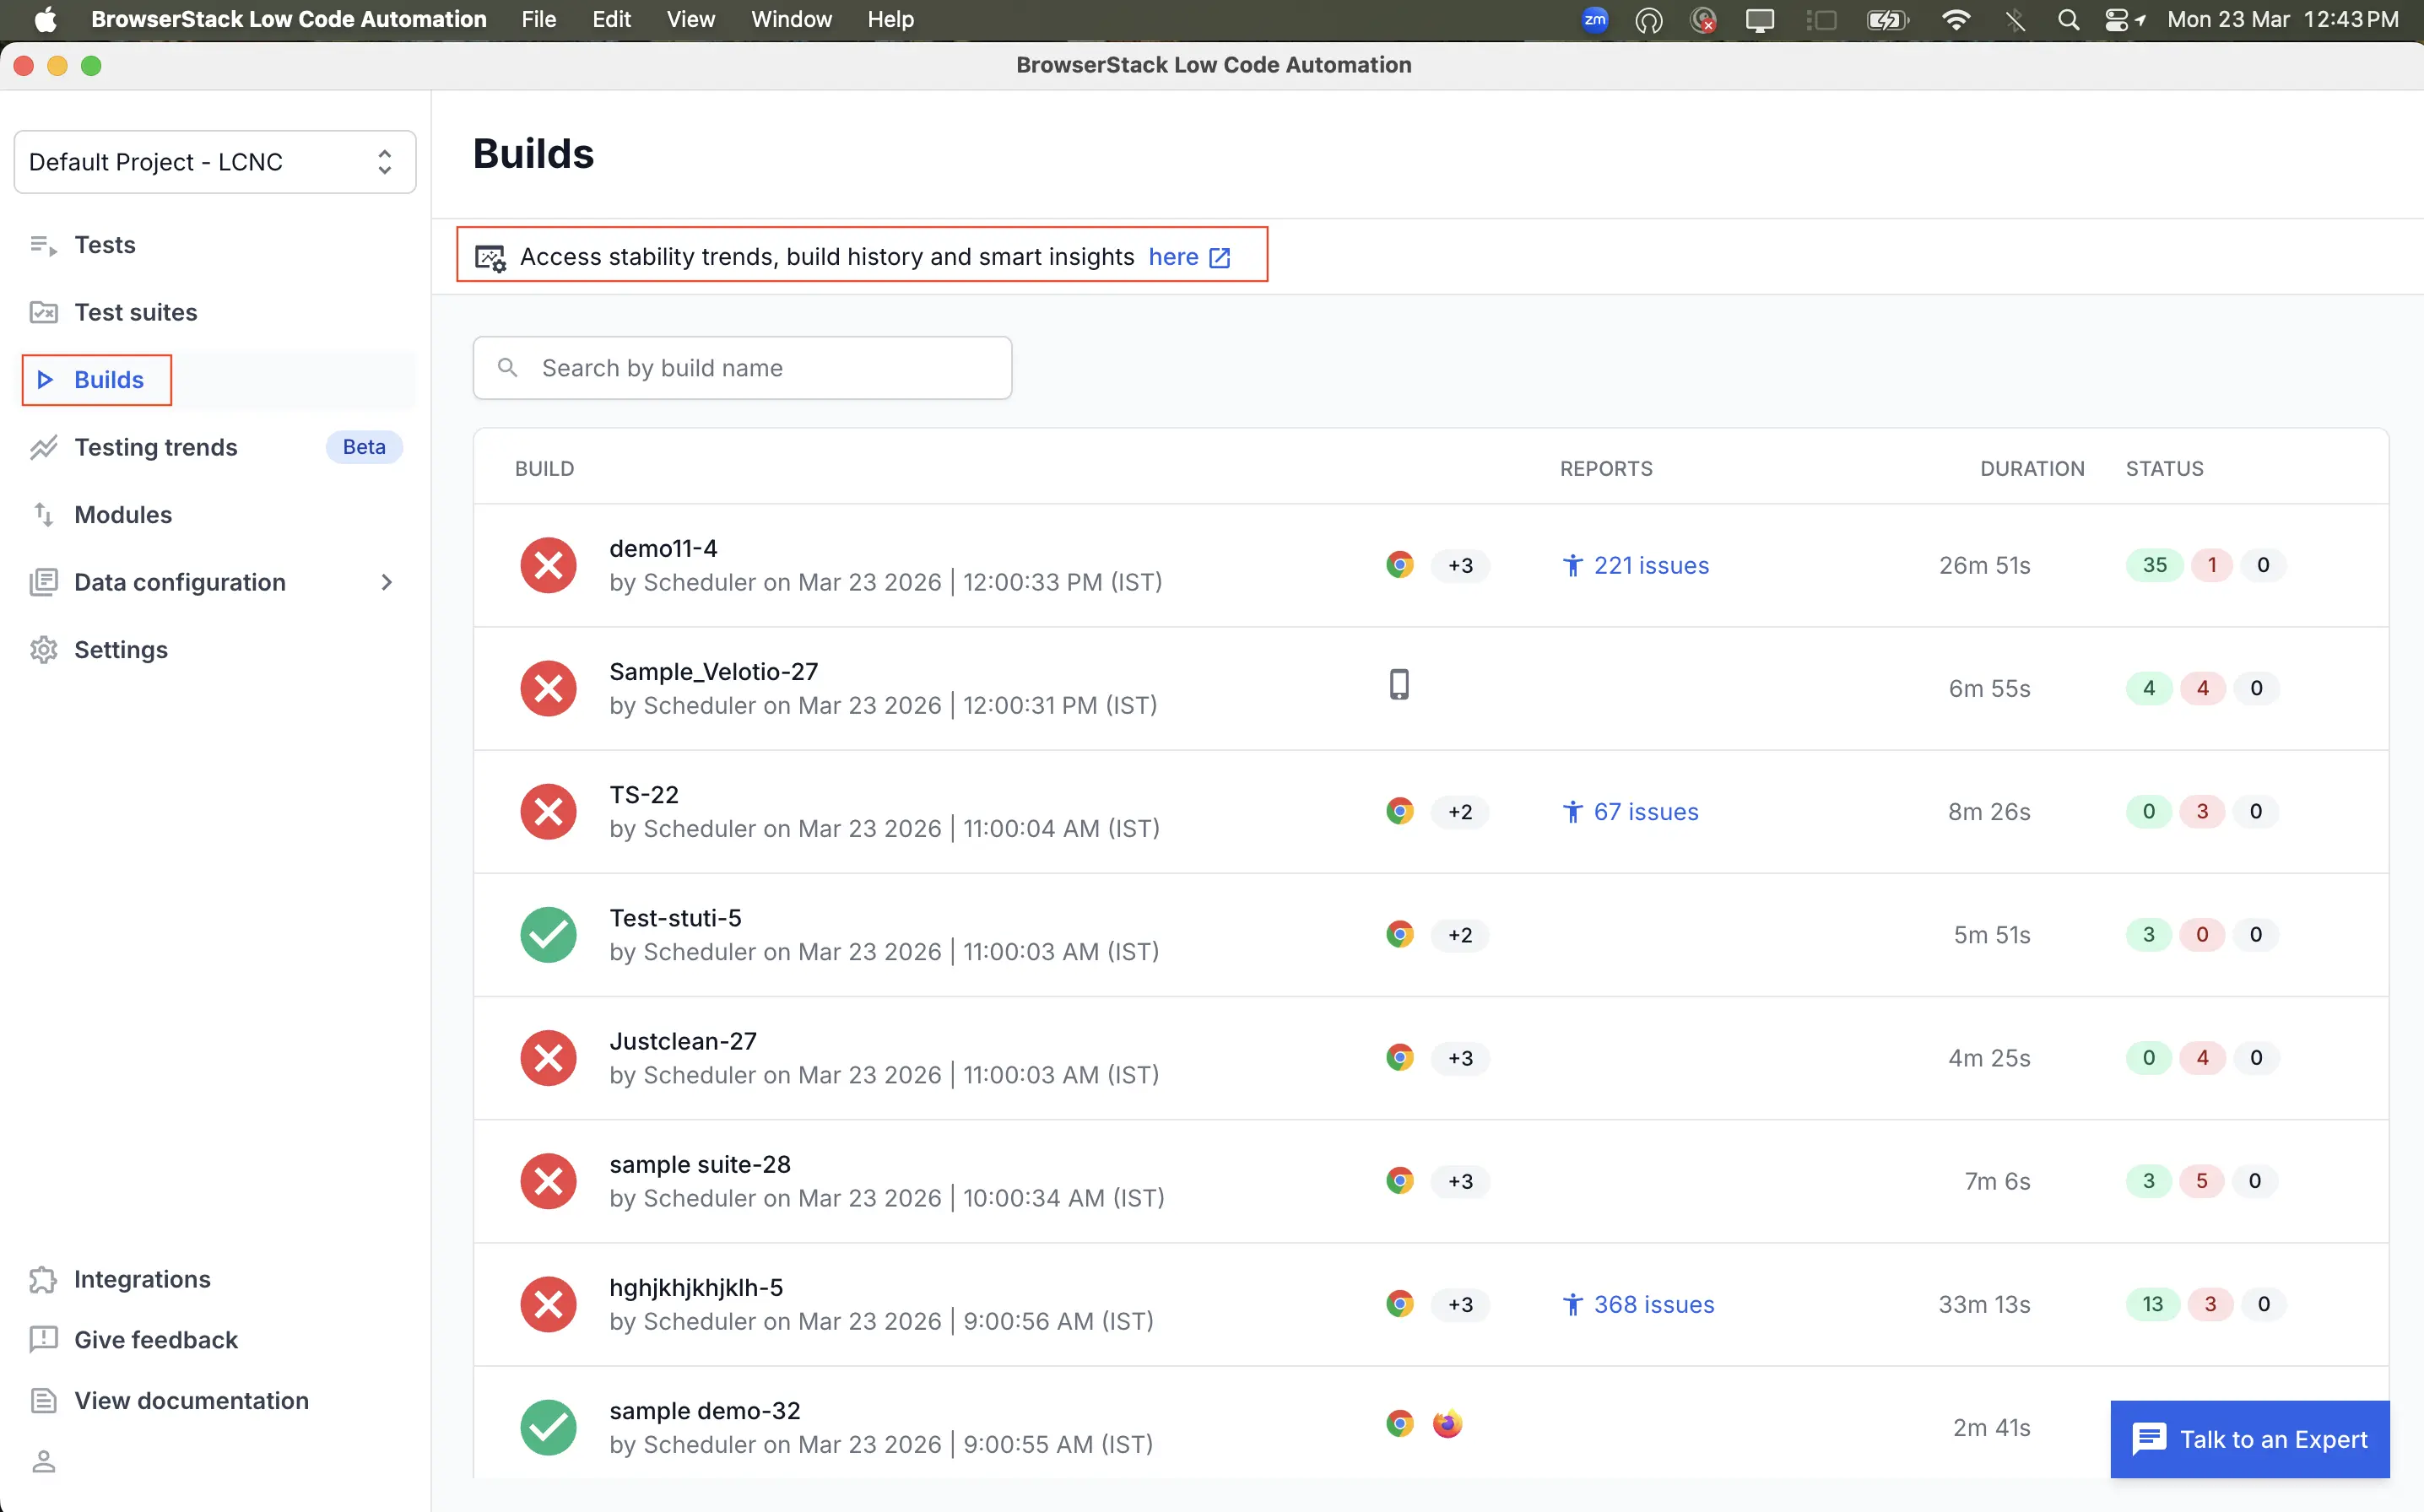Click the failed status icon on TS-22 build
Viewport: 2424px width, 1512px height.
coord(548,811)
